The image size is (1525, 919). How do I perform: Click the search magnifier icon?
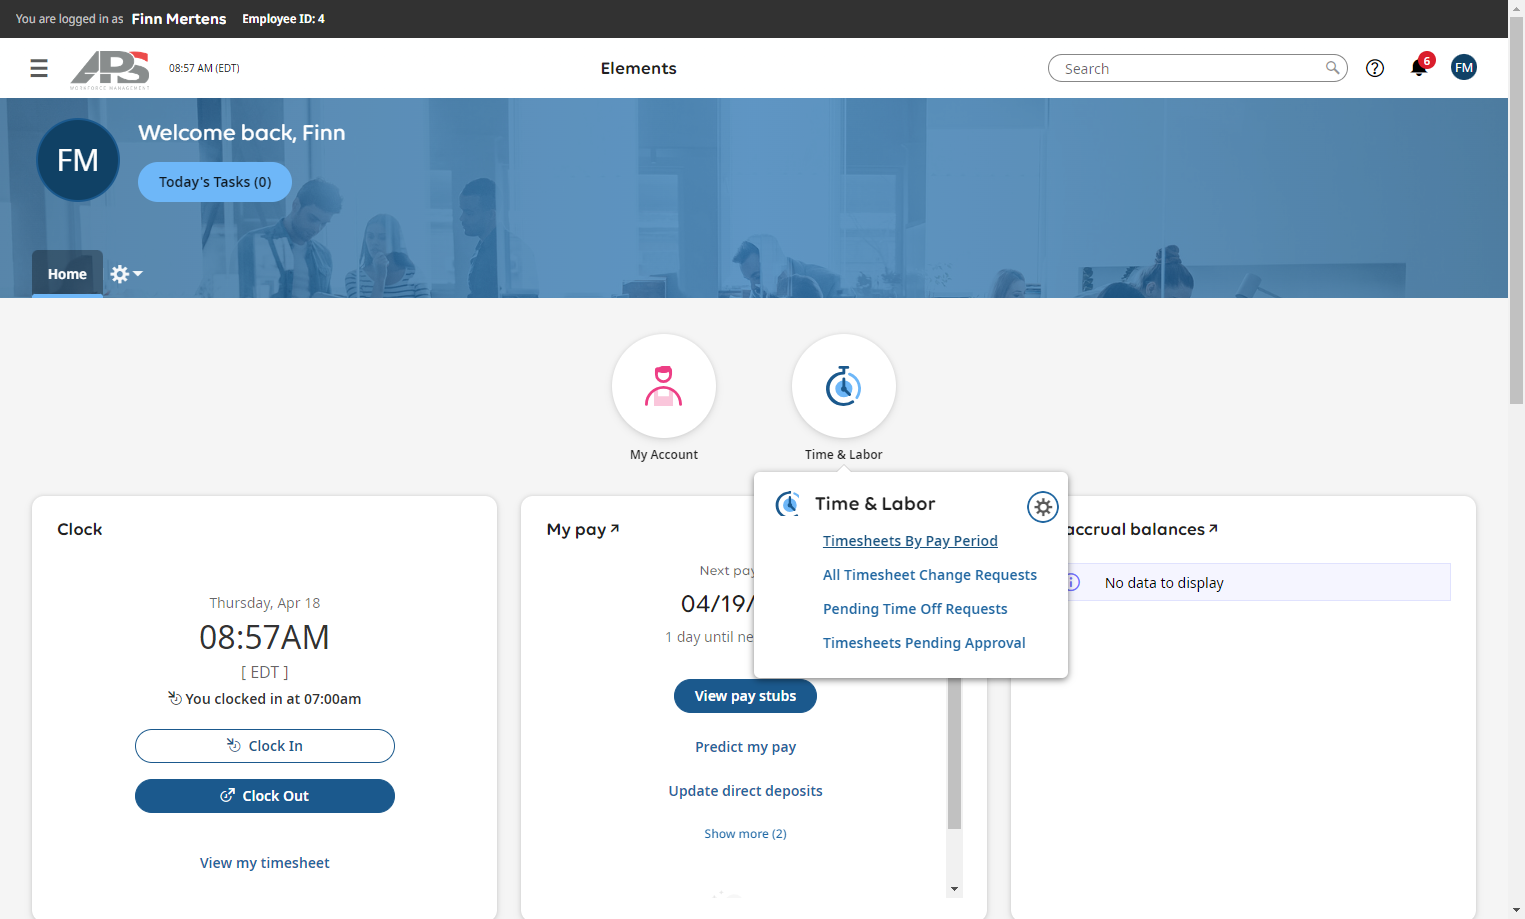pos(1332,68)
